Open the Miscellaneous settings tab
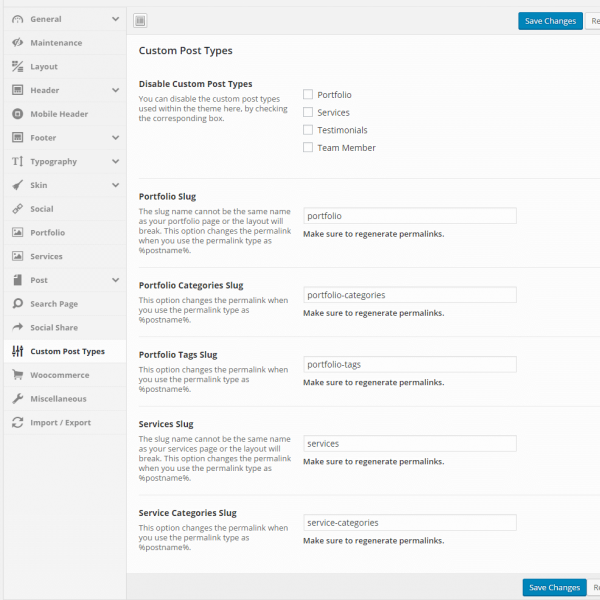600x600 pixels. pos(58,399)
